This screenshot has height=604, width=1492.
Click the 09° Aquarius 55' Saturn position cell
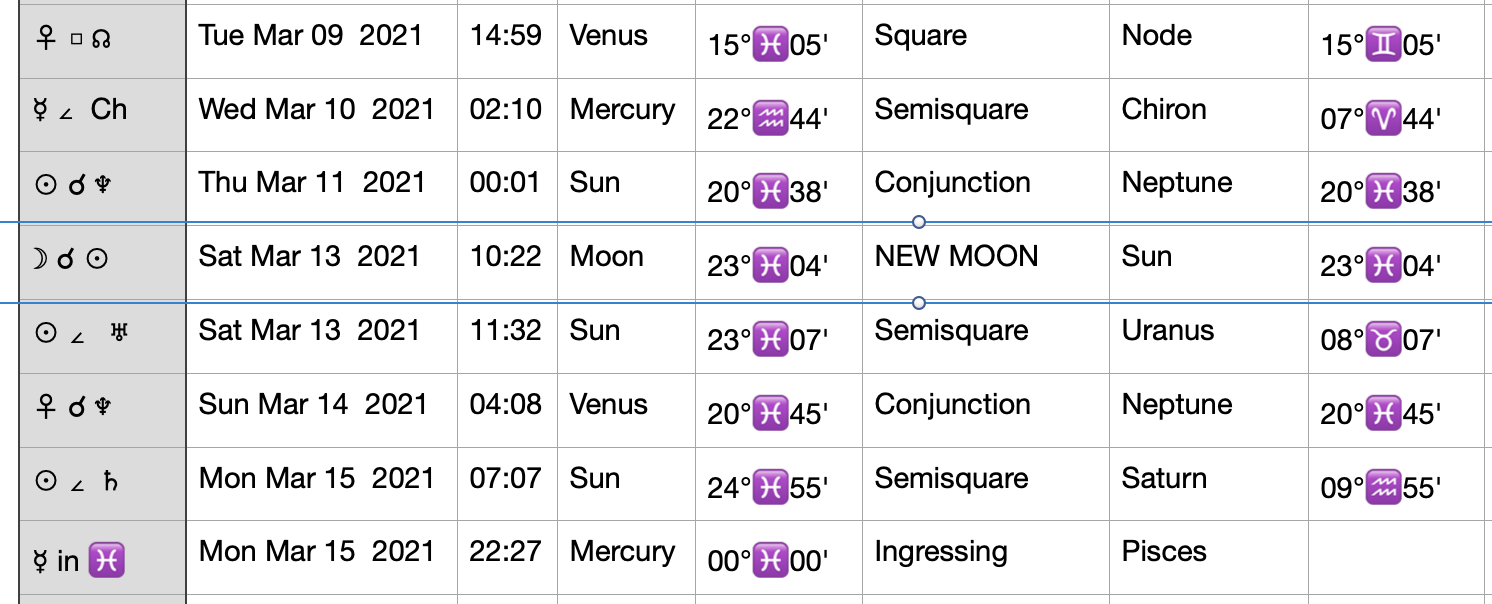[x=1400, y=481]
